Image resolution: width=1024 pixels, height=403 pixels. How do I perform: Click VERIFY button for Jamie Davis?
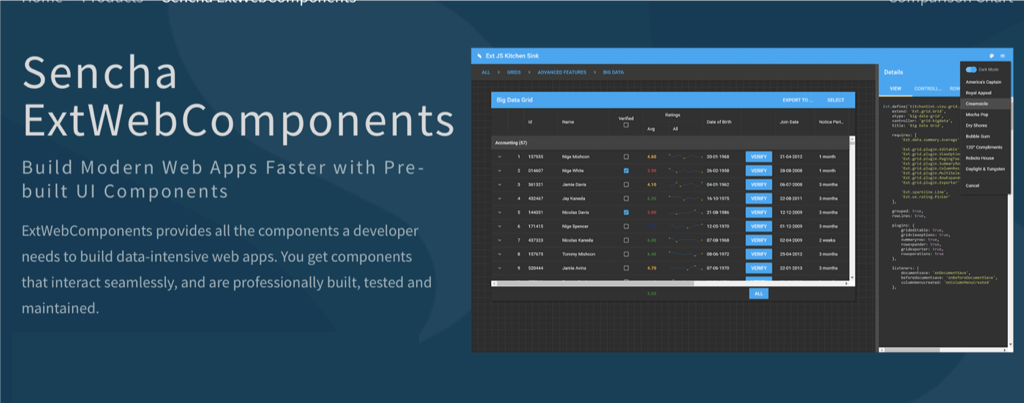click(x=758, y=185)
